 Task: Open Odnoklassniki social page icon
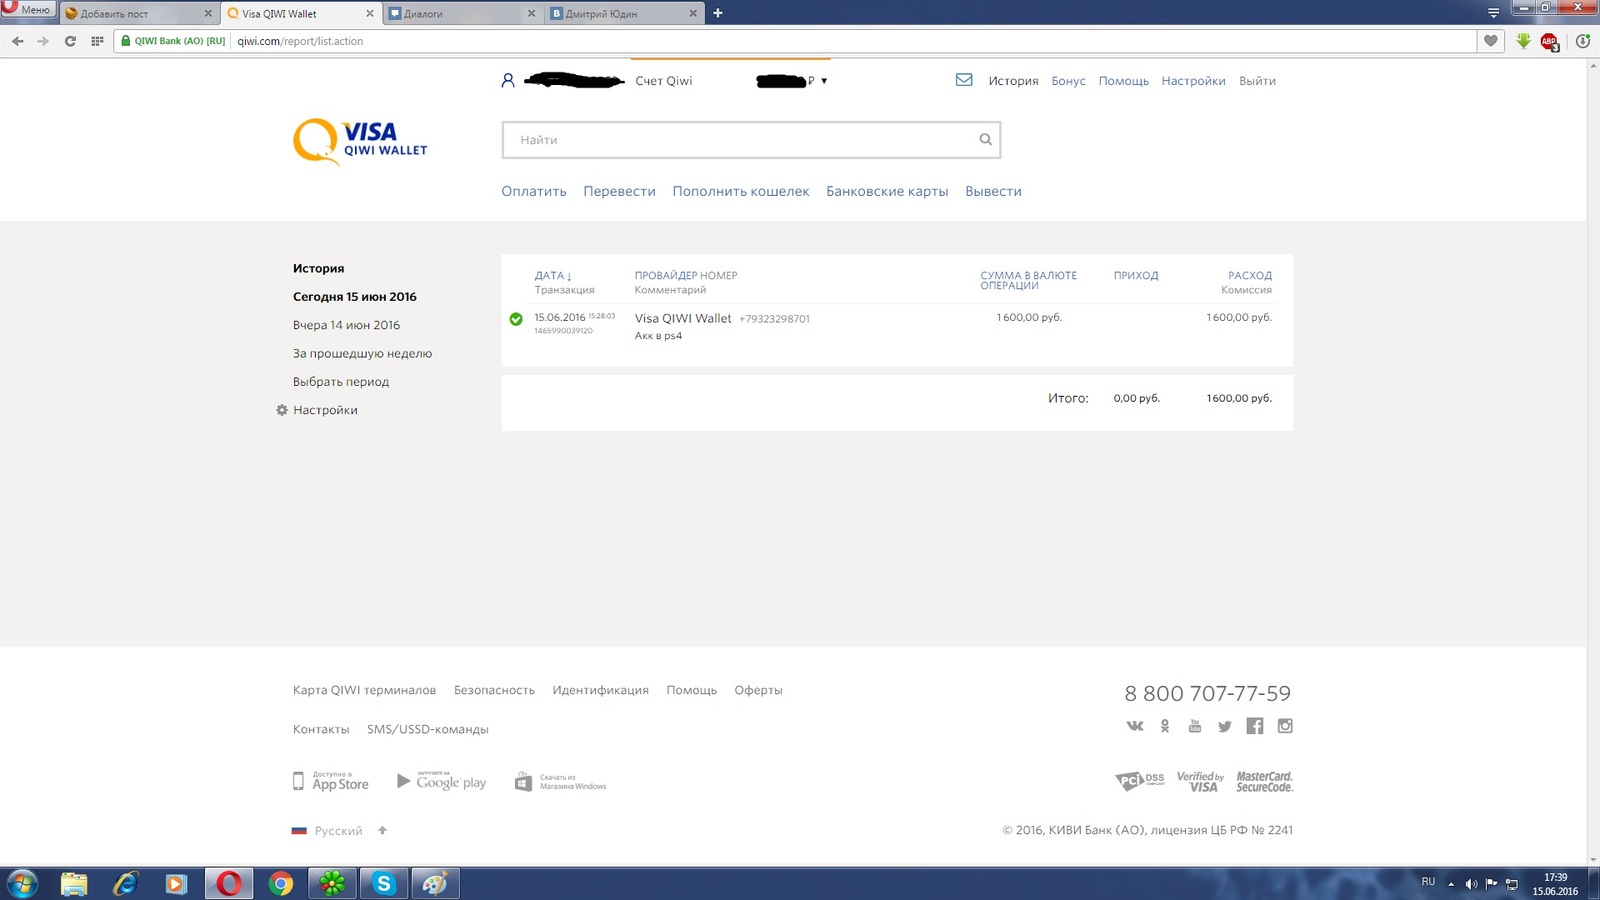pos(1165,726)
